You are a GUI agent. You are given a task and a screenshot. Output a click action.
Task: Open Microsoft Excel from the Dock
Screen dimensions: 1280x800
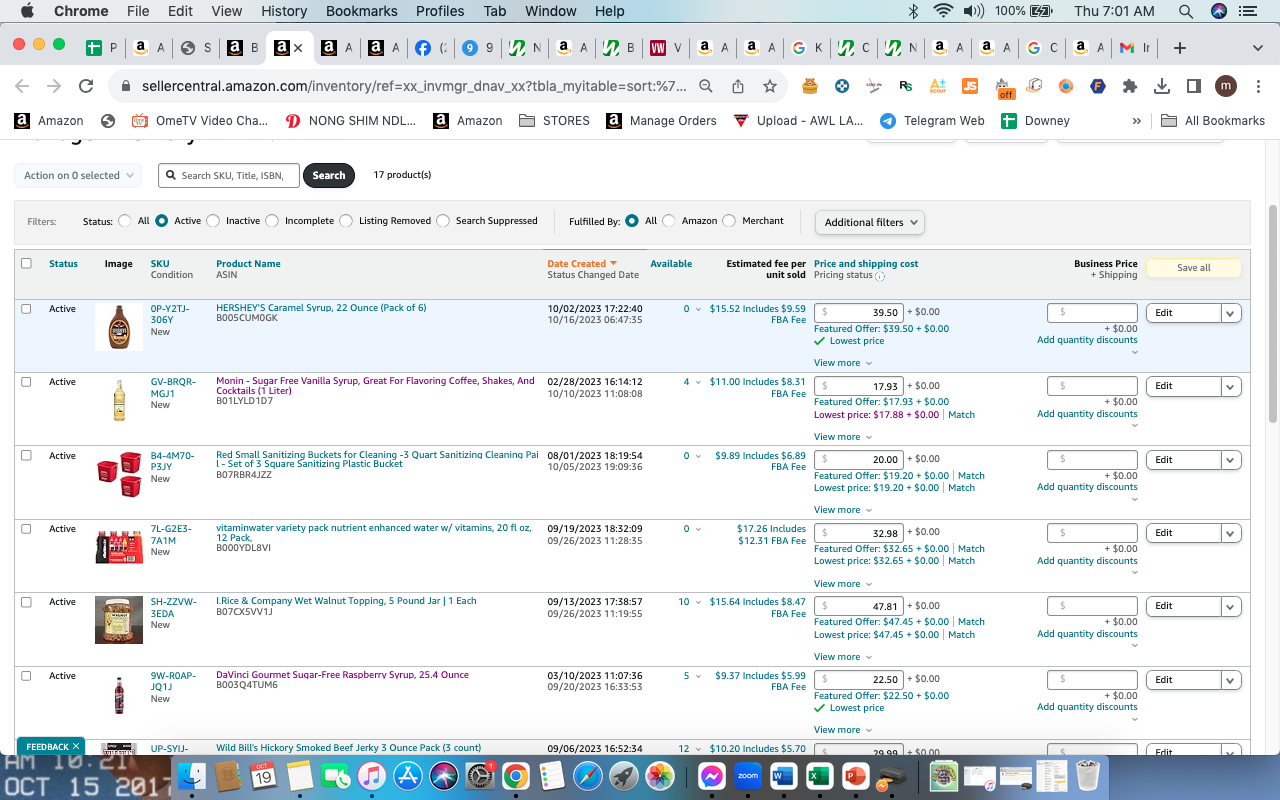pyautogui.click(x=820, y=776)
